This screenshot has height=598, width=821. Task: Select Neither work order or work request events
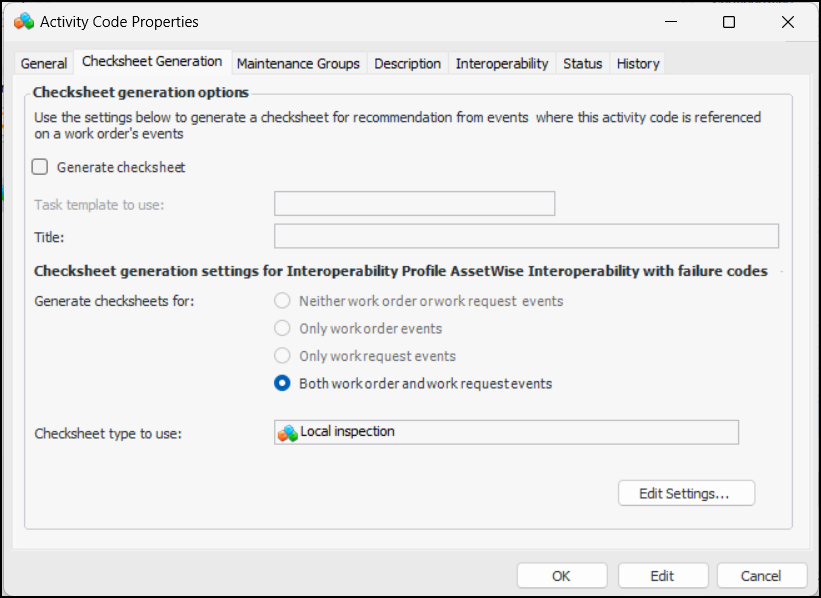pyautogui.click(x=283, y=301)
